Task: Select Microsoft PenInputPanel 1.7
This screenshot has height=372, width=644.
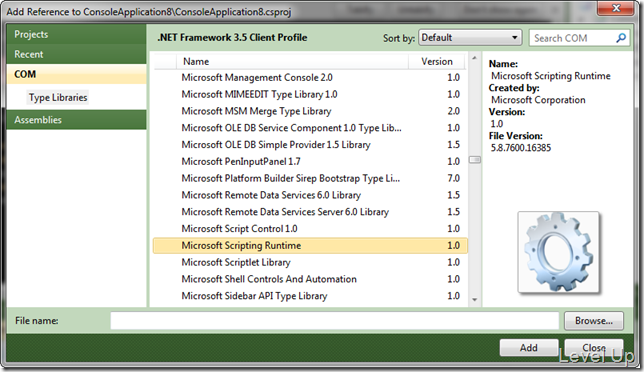Action: pyautogui.click(x=310, y=162)
